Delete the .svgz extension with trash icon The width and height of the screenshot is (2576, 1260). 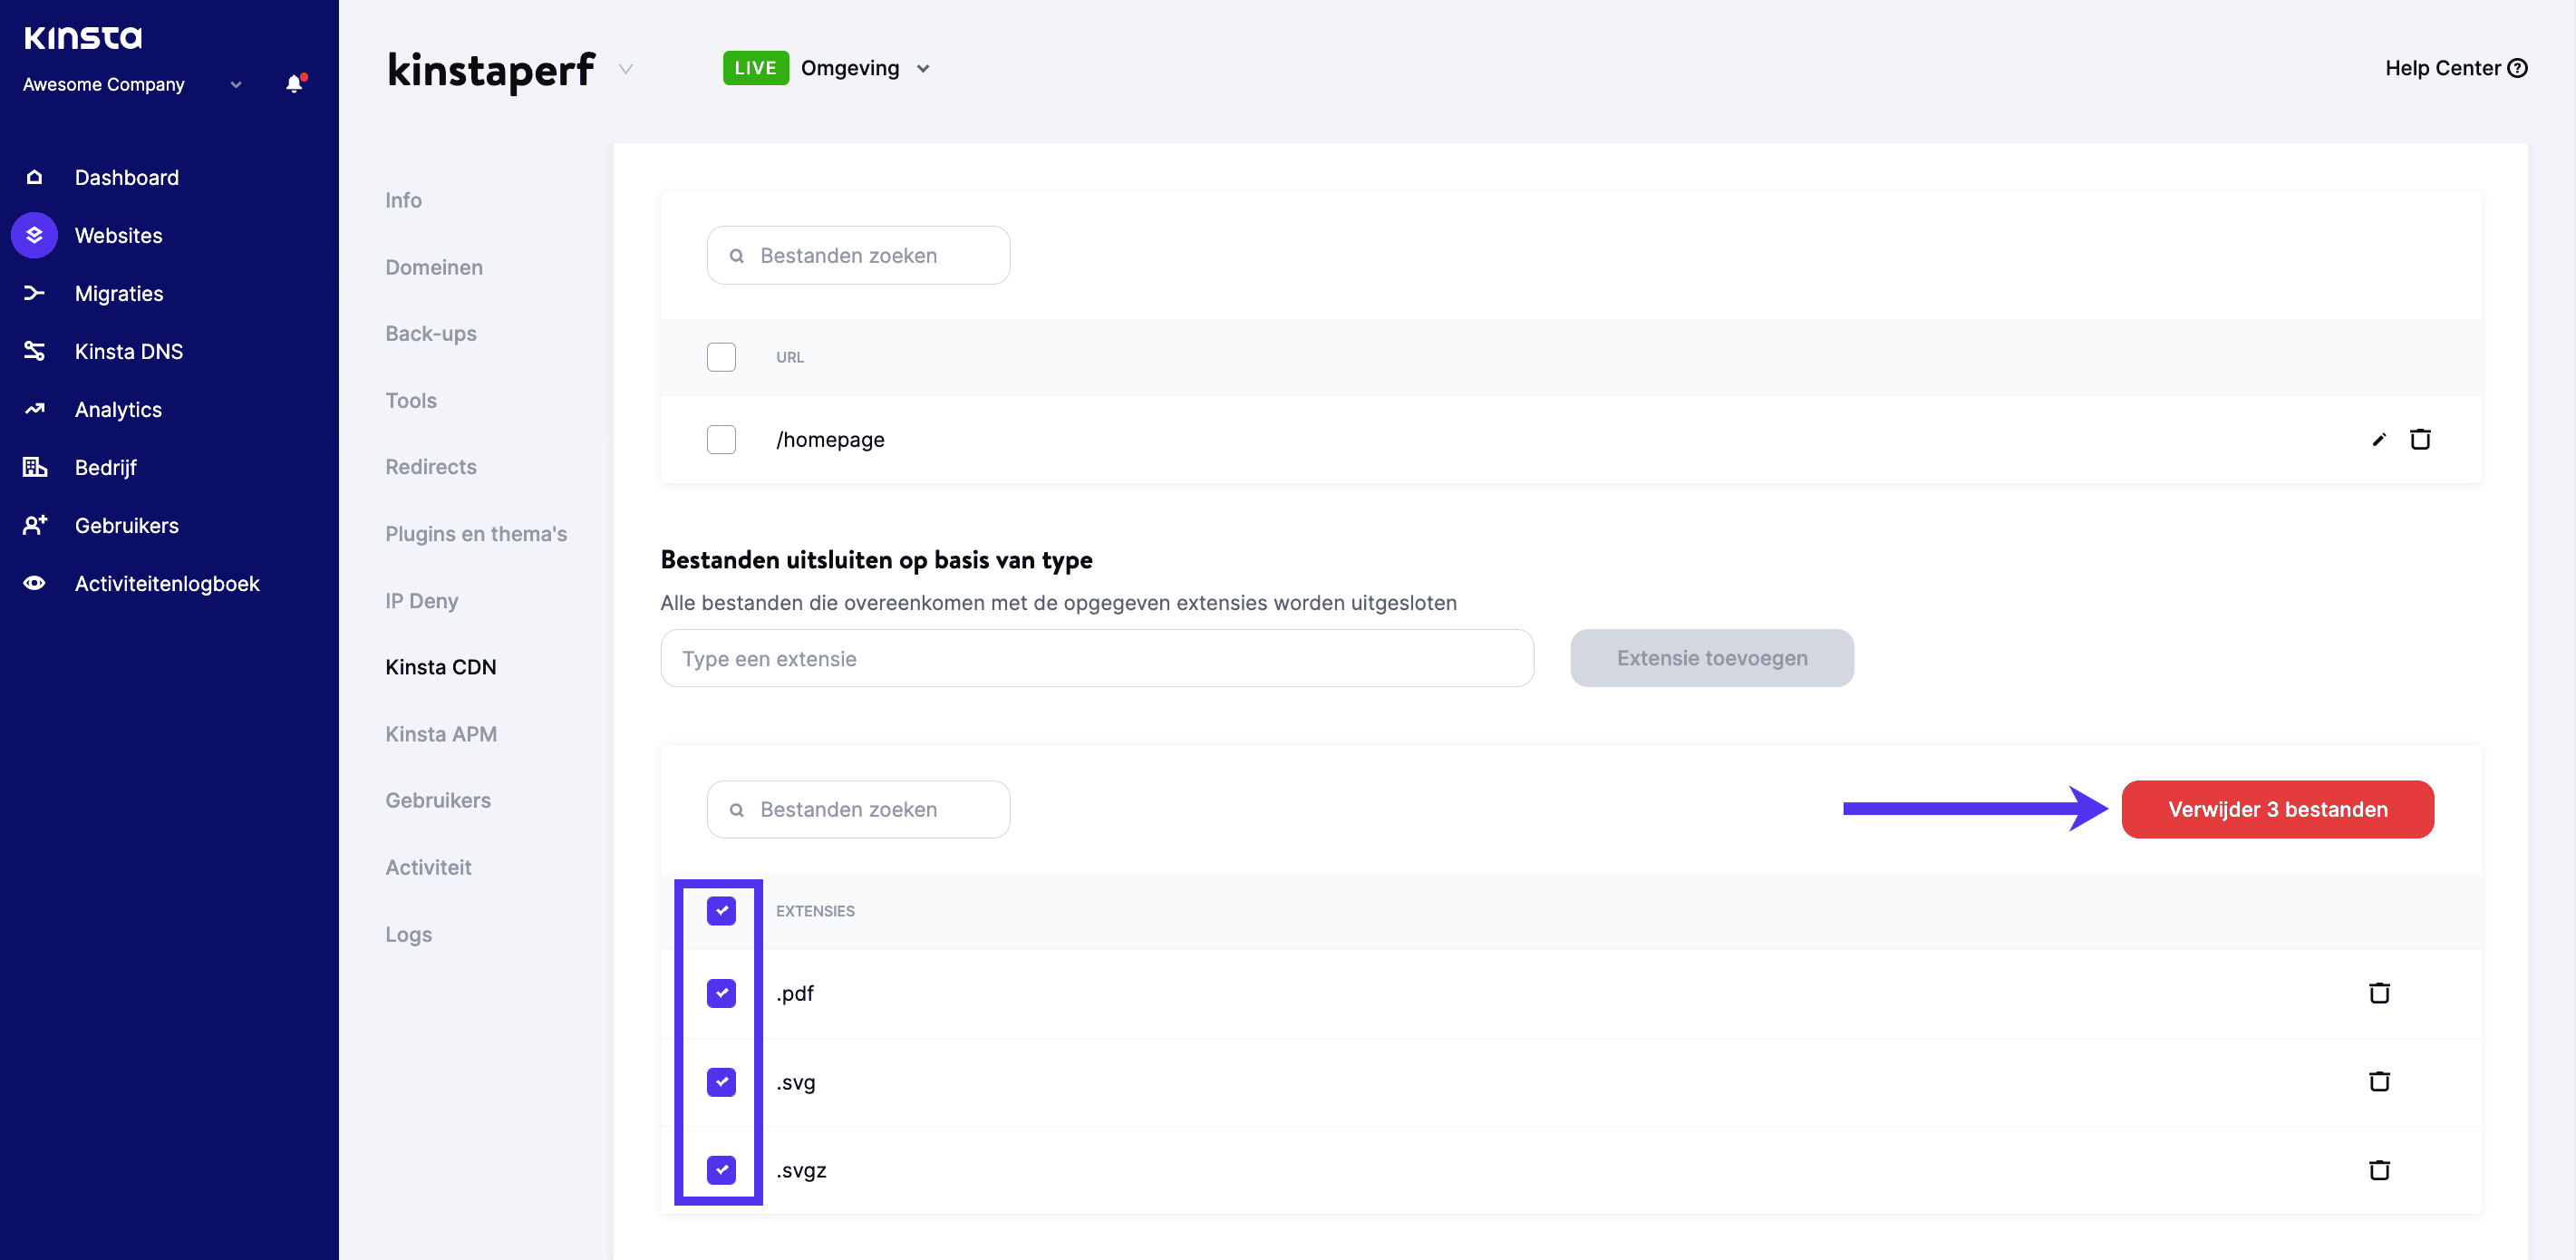point(2379,1170)
